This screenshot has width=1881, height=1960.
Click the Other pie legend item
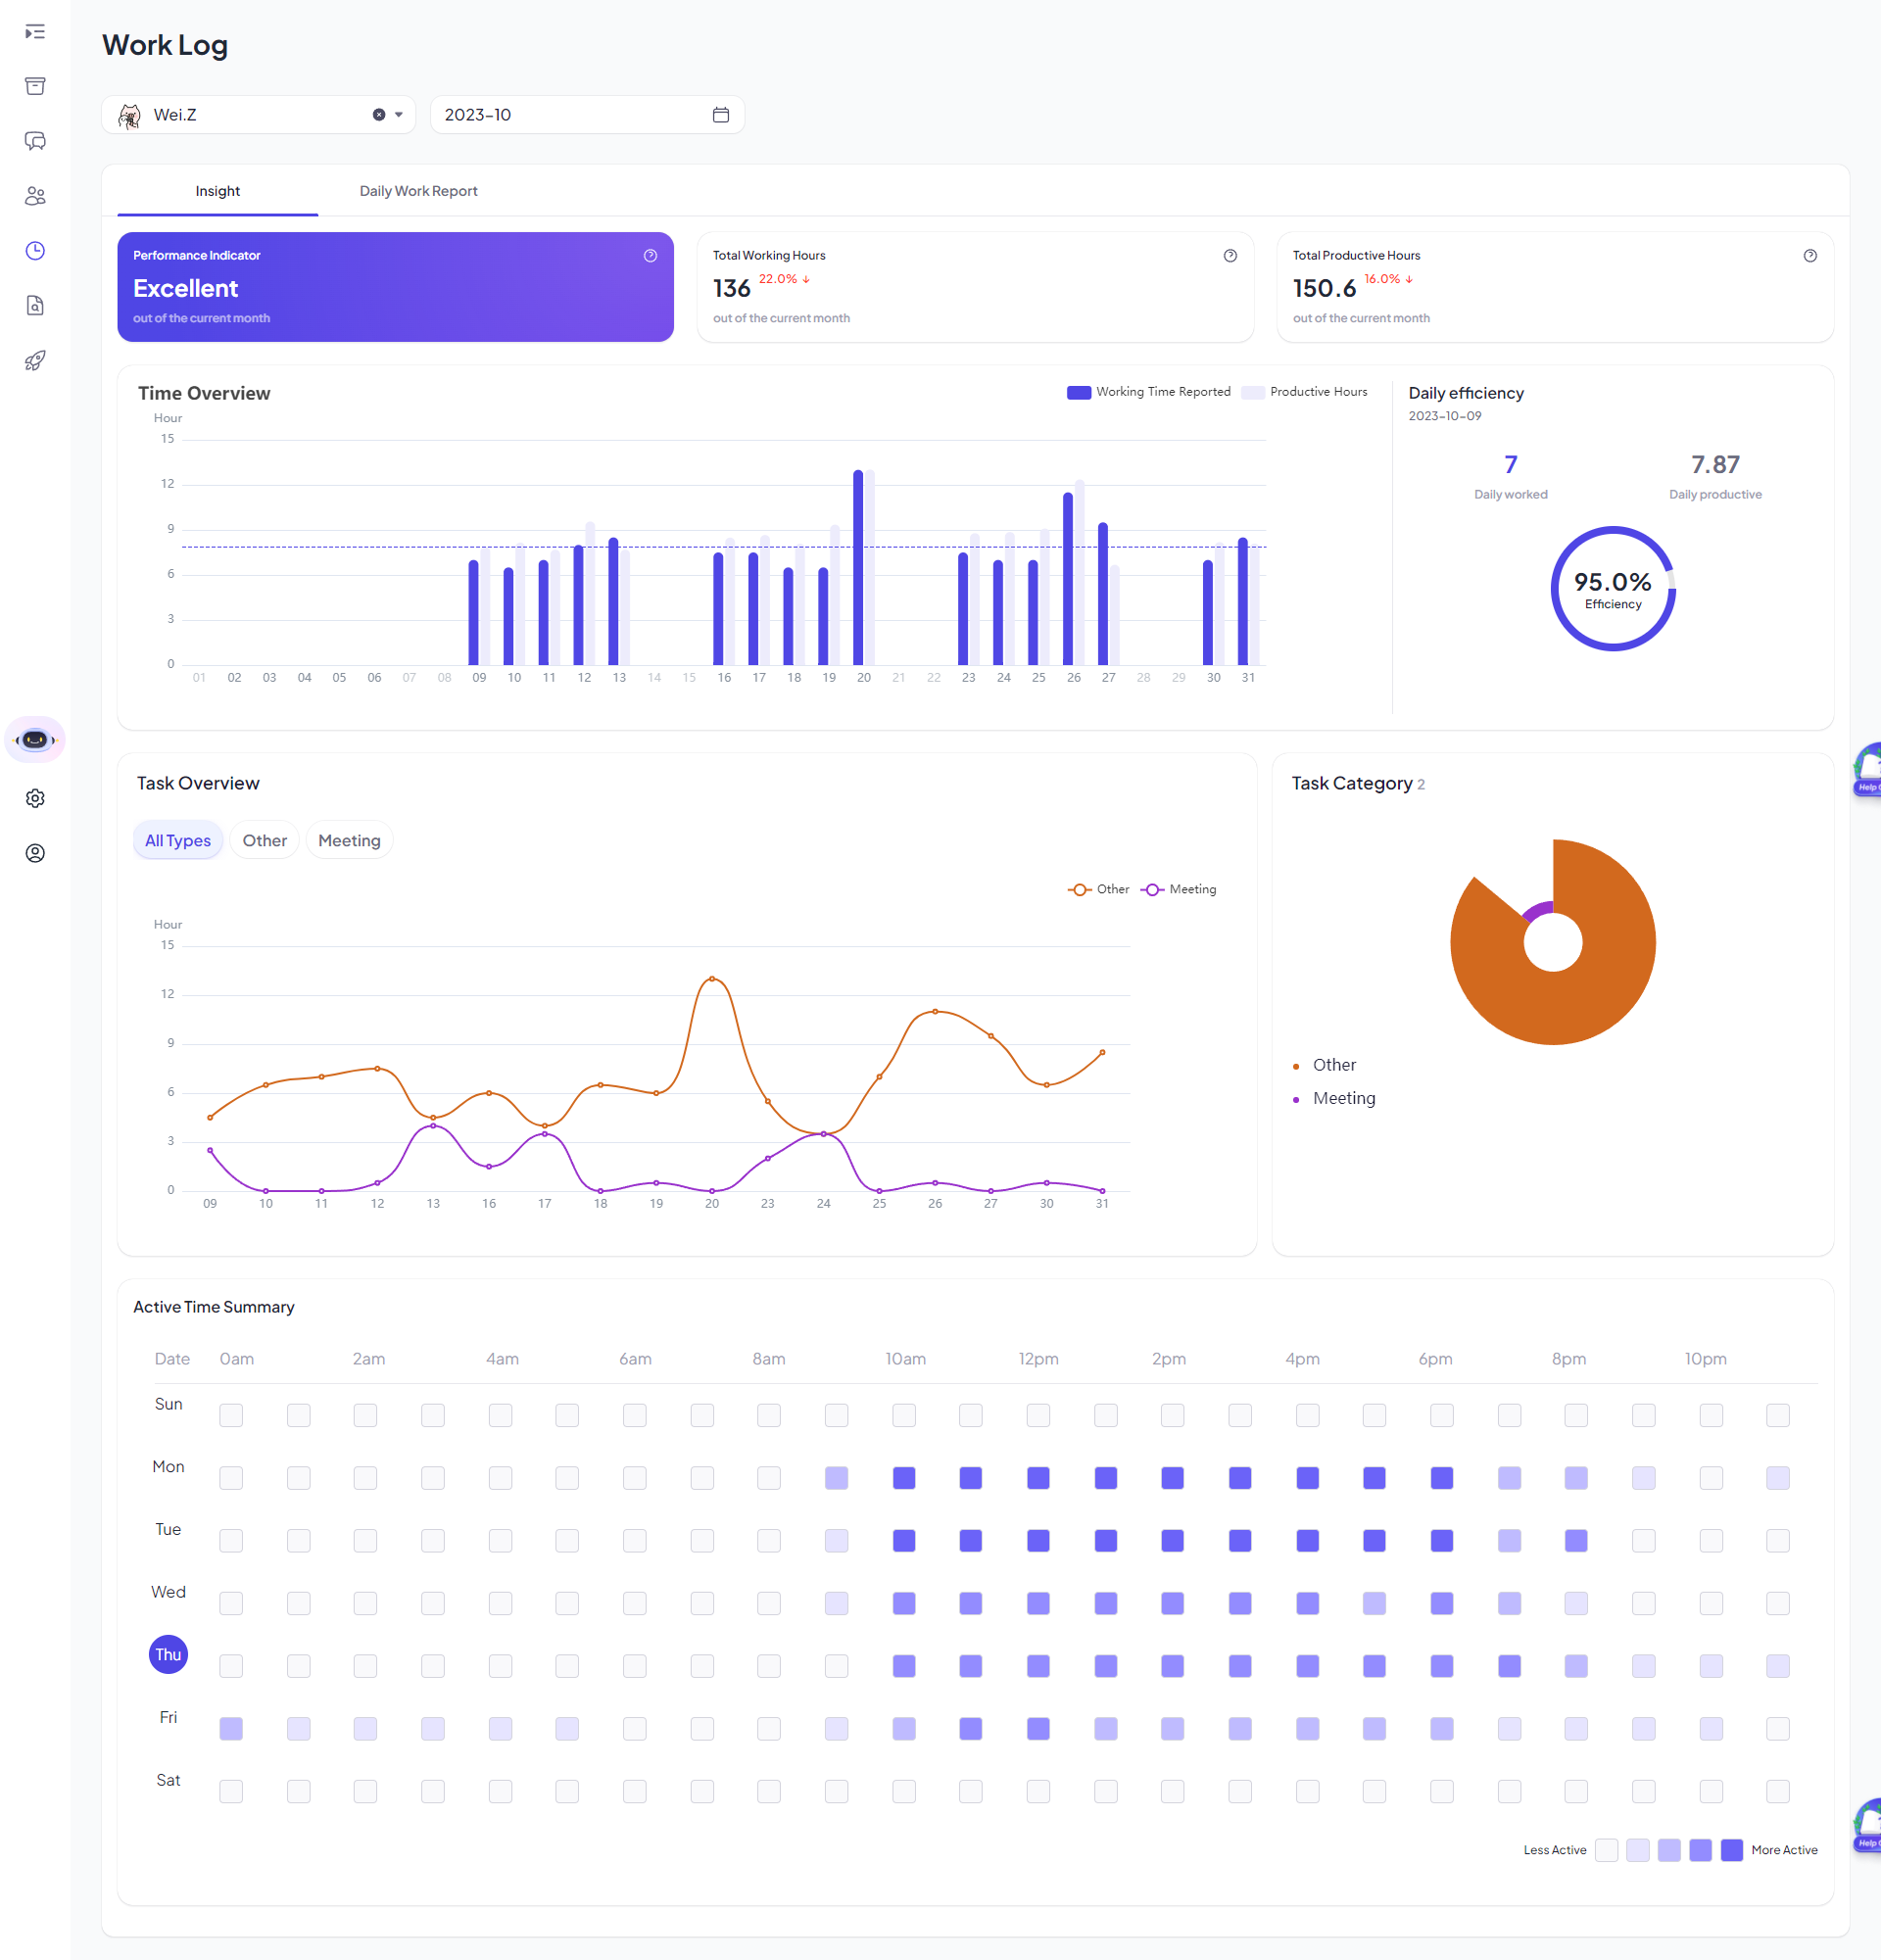click(x=1325, y=1066)
